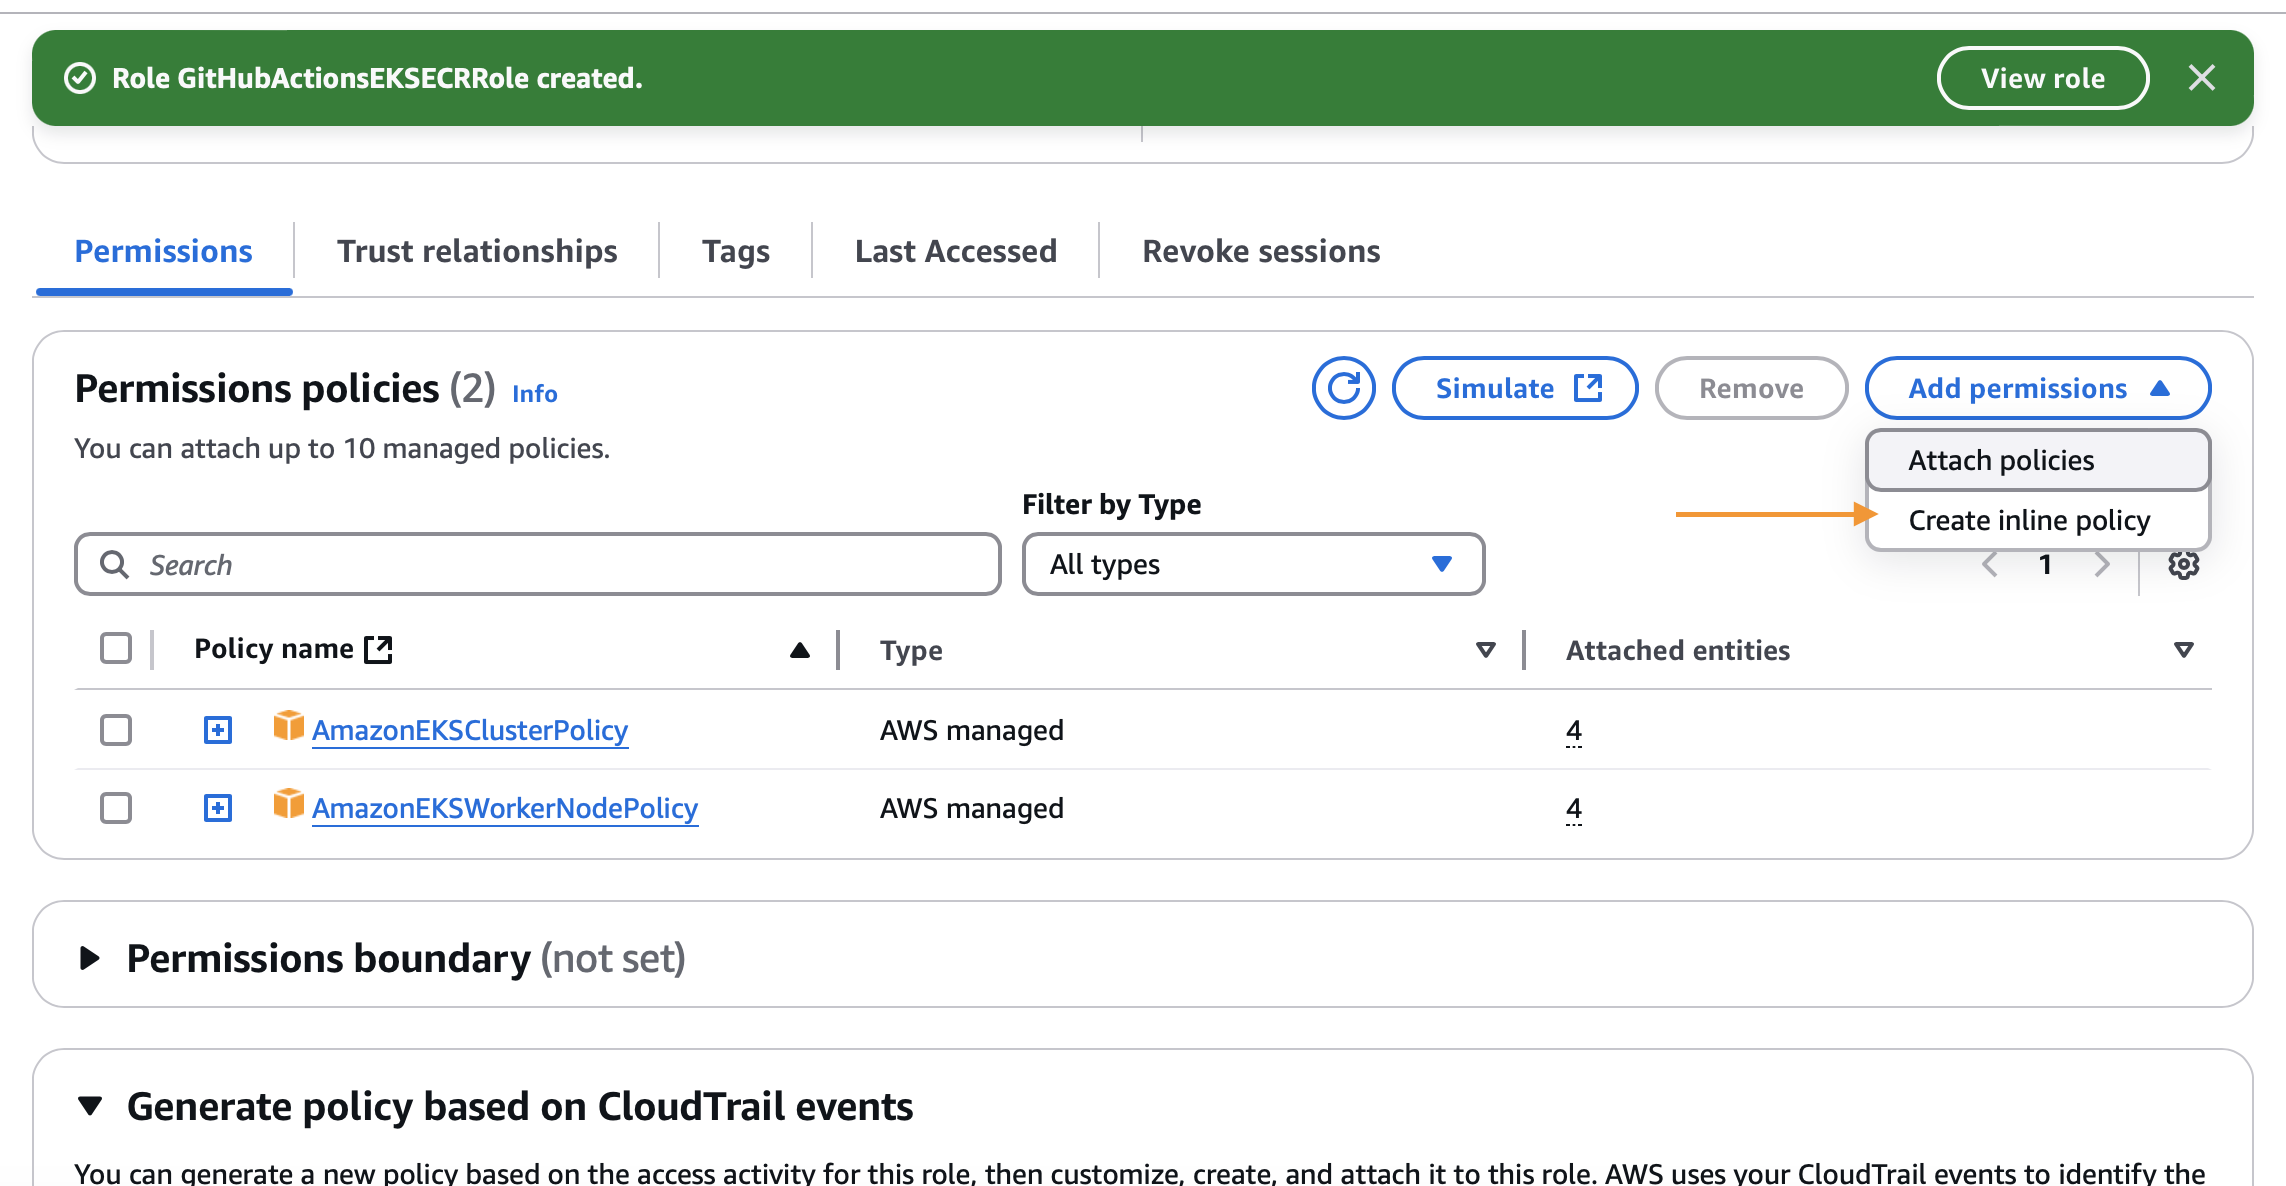Click the disabled Remove button
This screenshot has height=1186, width=2286.
coord(1751,388)
